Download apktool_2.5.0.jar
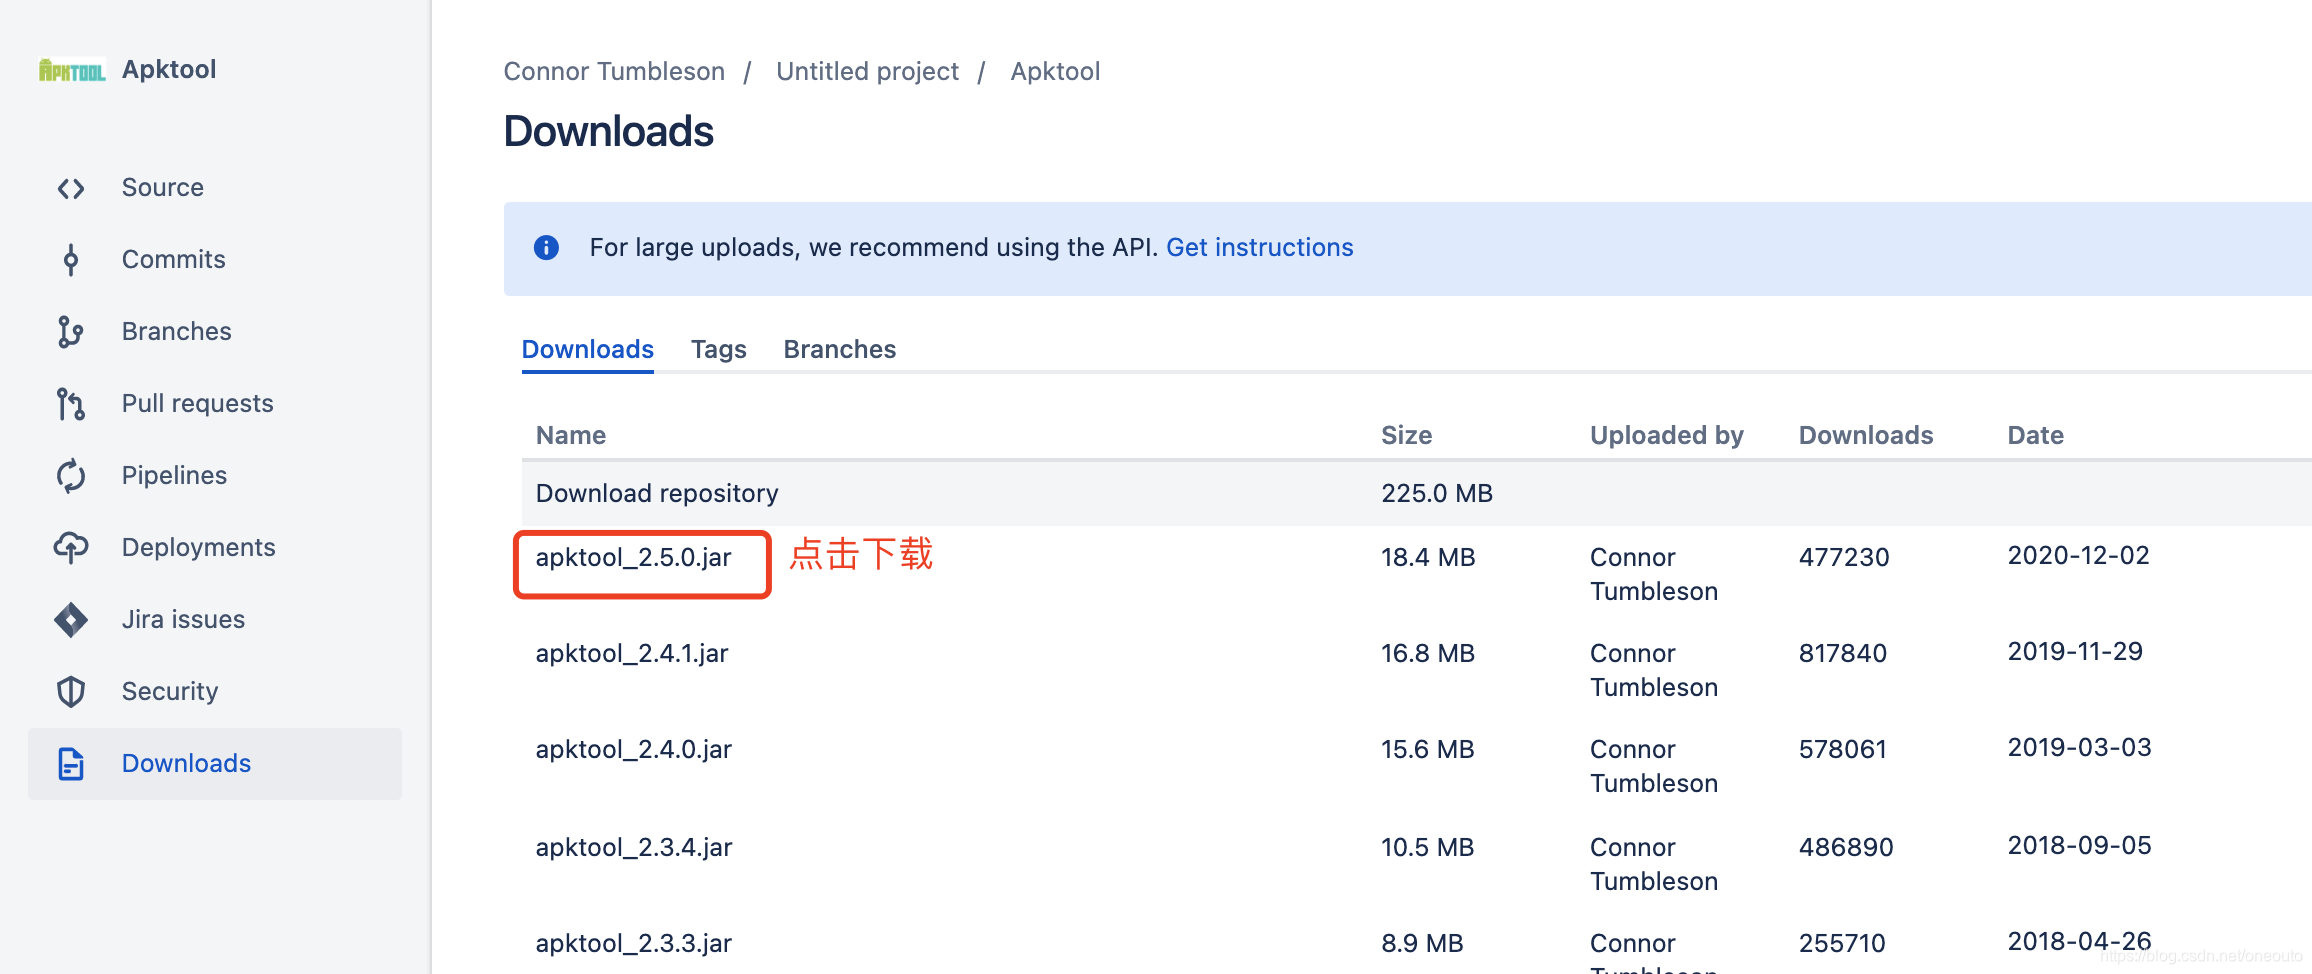 click(x=633, y=557)
